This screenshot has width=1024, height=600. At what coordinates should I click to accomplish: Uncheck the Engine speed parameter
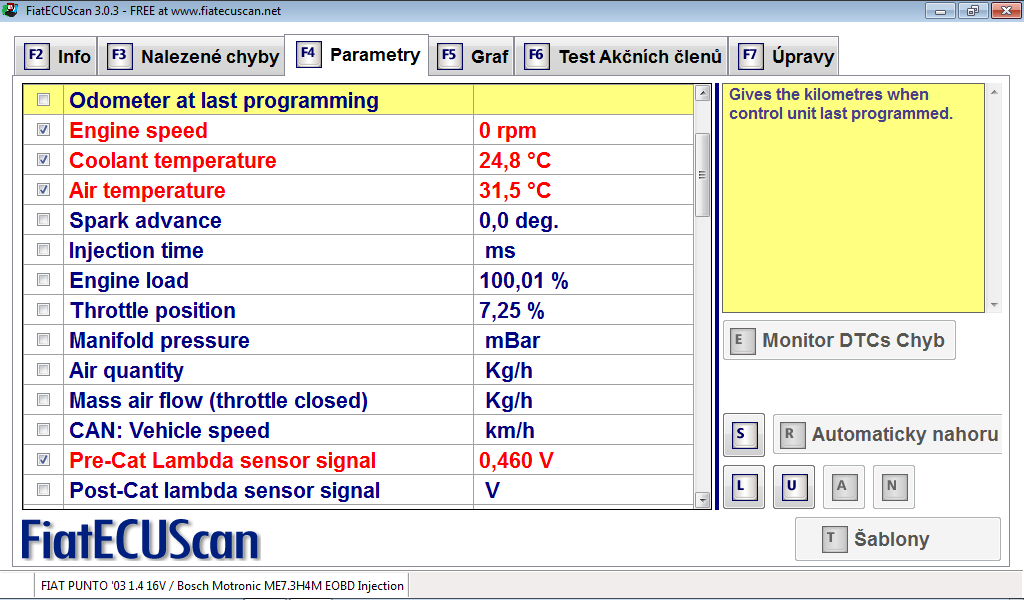coord(43,130)
